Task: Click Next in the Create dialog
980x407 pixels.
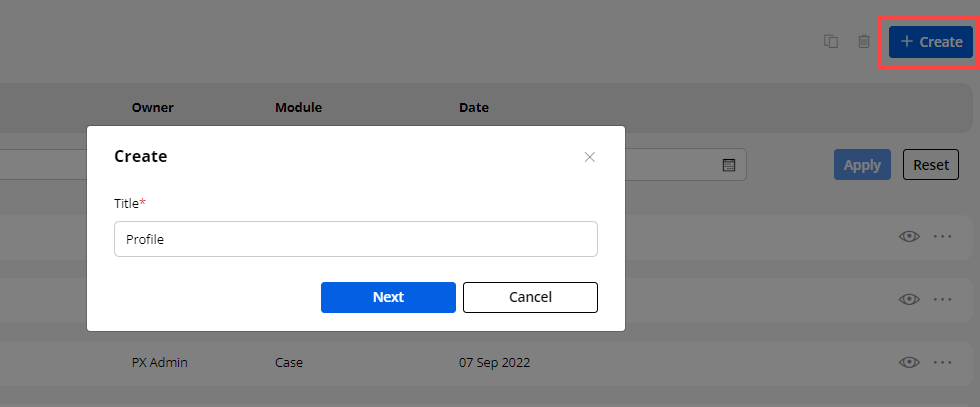Action: [x=388, y=297]
